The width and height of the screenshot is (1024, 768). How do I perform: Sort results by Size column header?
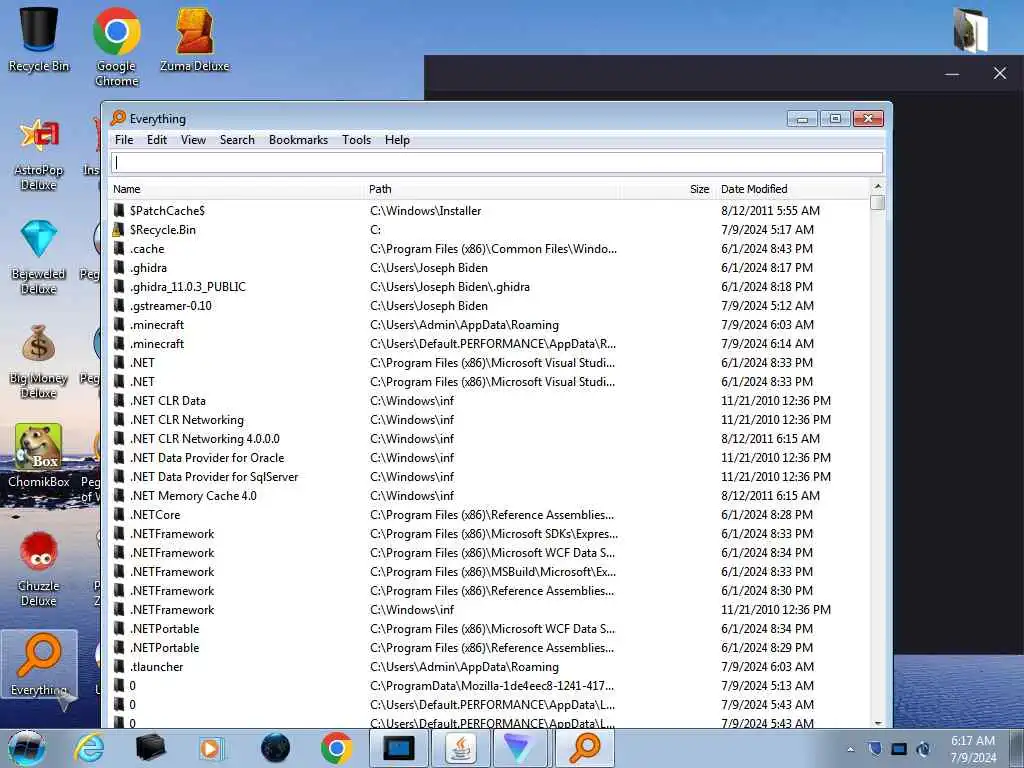pyautogui.click(x=667, y=189)
